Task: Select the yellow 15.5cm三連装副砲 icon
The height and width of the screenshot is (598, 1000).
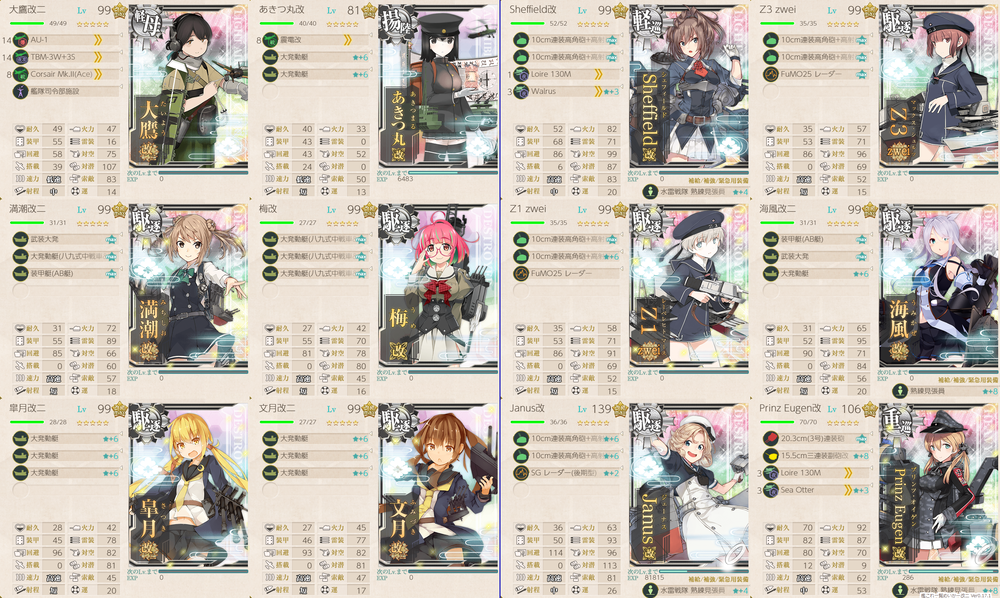Action: (x=770, y=456)
